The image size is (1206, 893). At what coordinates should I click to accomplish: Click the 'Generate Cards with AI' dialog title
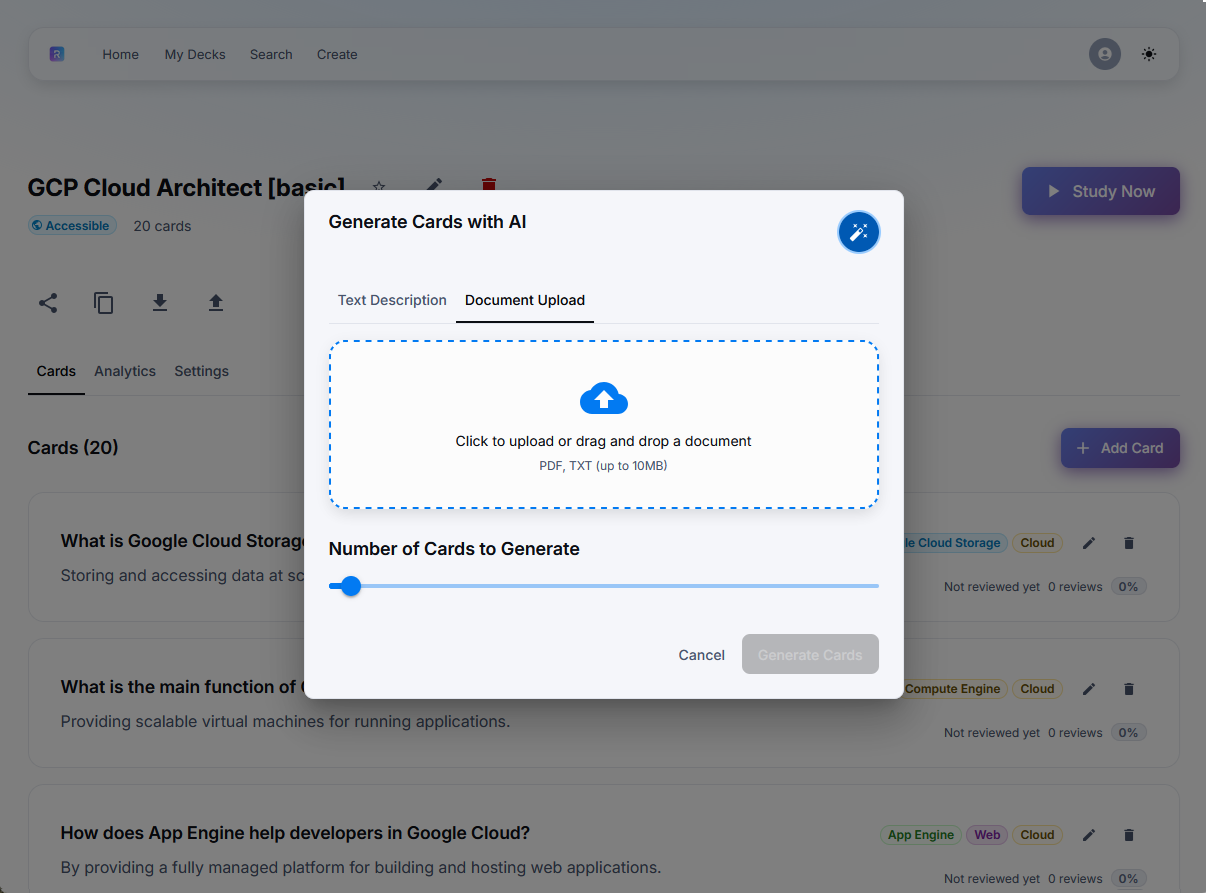pos(427,222)
